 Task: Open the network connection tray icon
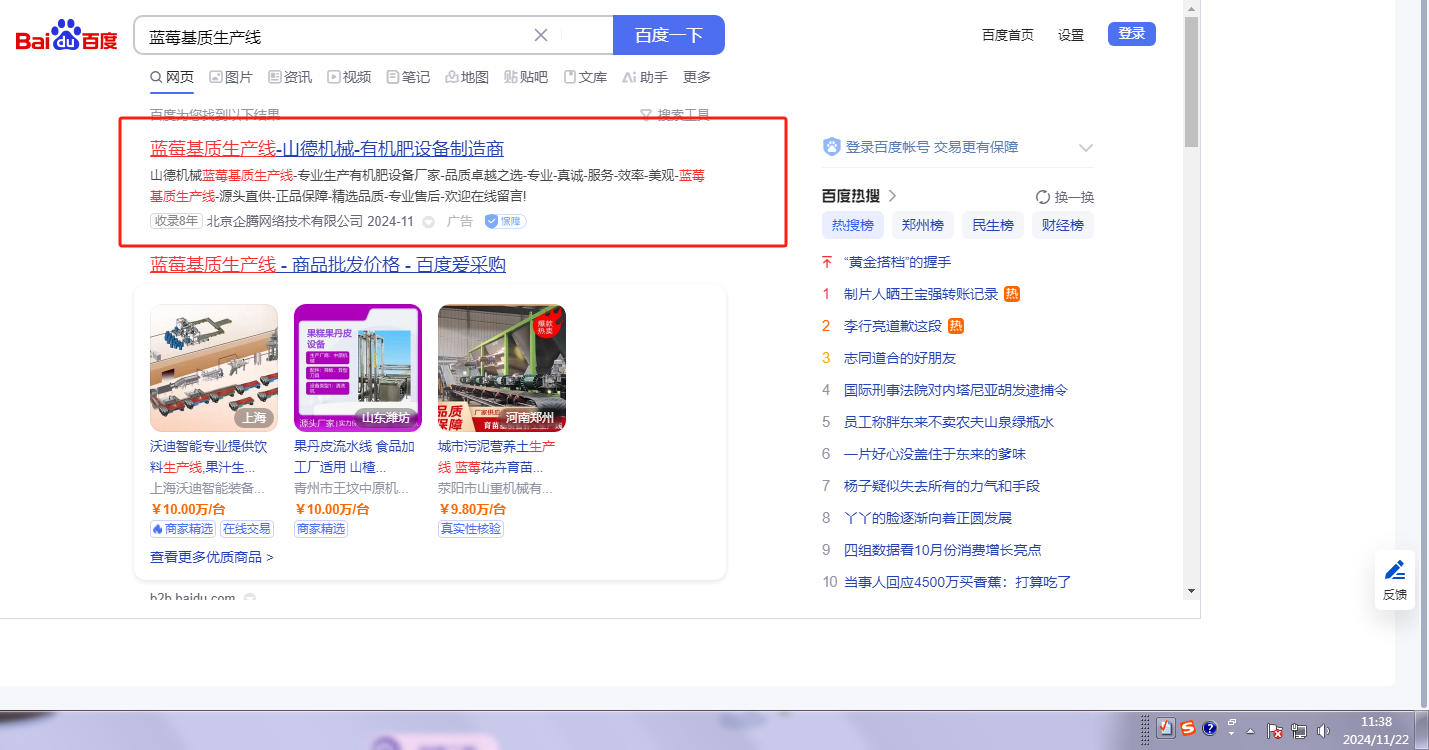click(1299, 730)
